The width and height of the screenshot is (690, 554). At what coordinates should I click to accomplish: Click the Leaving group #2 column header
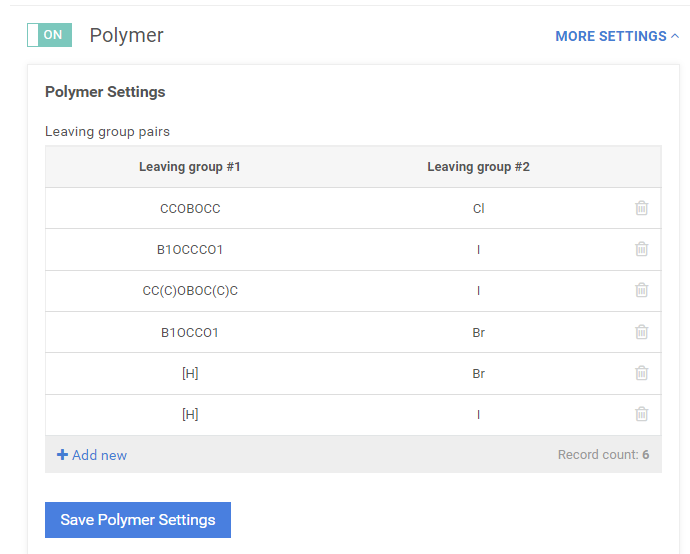(478, 167)
